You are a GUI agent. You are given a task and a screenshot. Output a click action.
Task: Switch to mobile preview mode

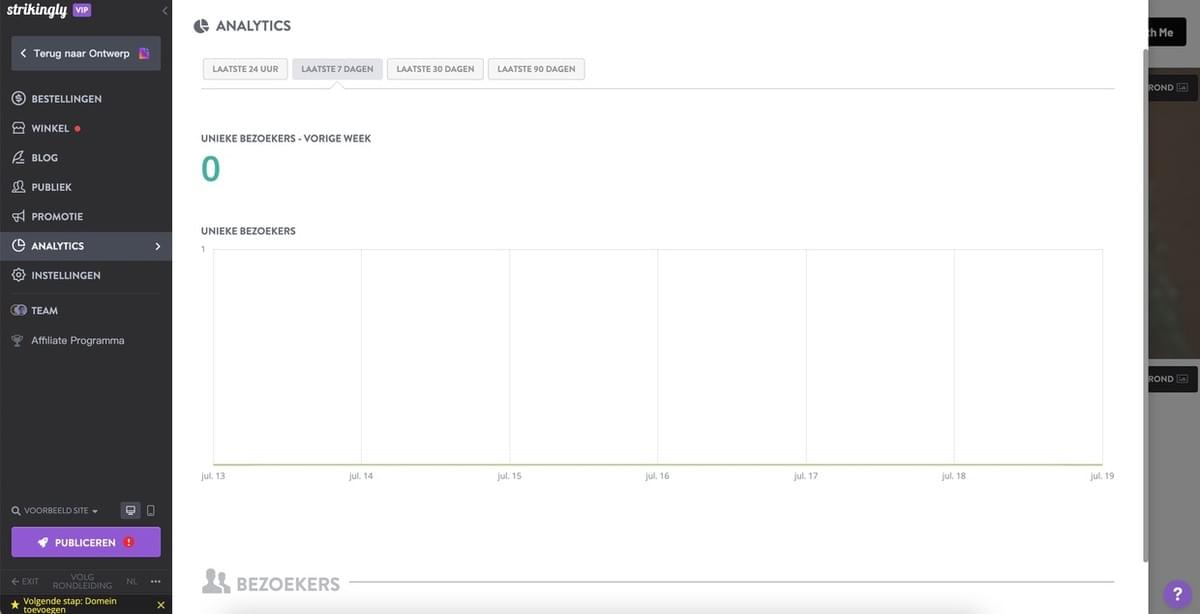[x=149, y=510]
